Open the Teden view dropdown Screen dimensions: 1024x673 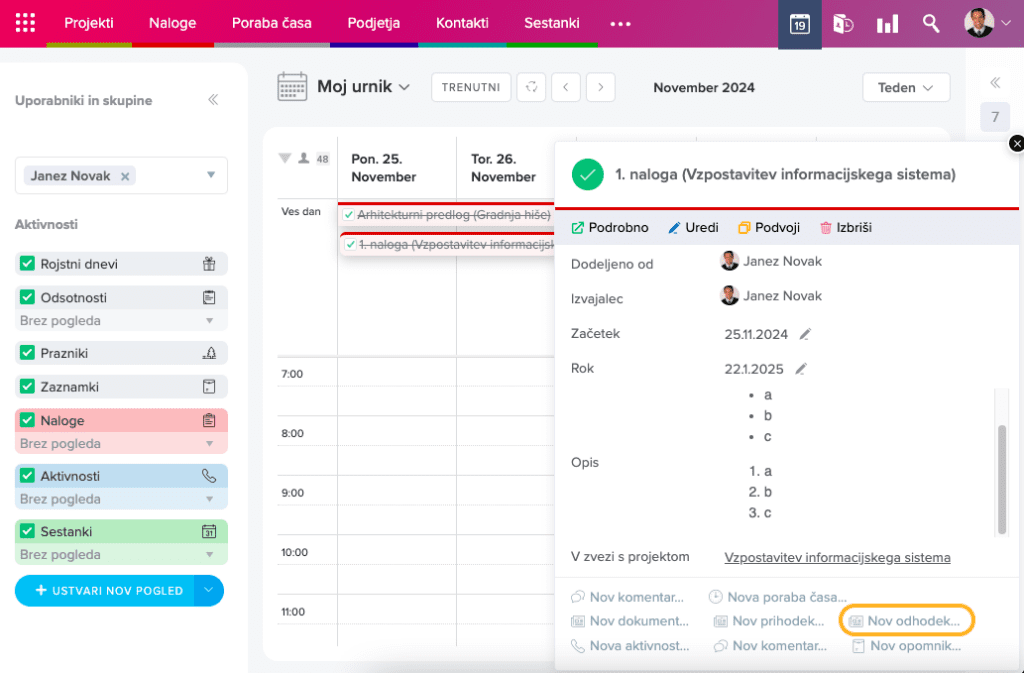click(x=905, y=87)
